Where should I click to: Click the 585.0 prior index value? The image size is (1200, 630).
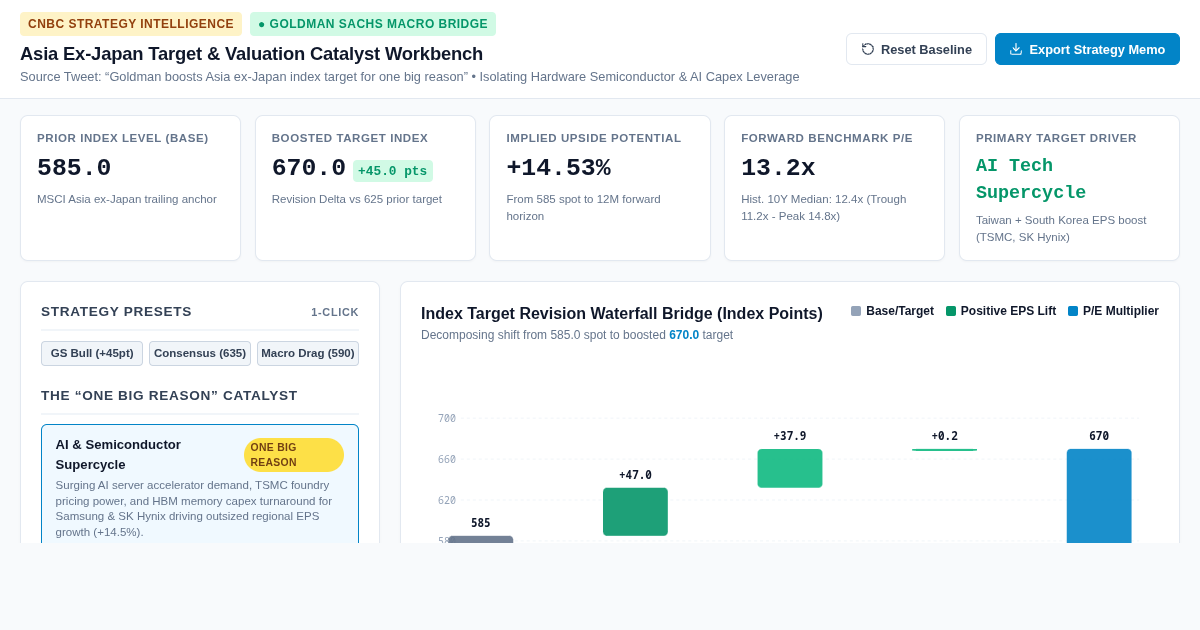tap(74, 168)
